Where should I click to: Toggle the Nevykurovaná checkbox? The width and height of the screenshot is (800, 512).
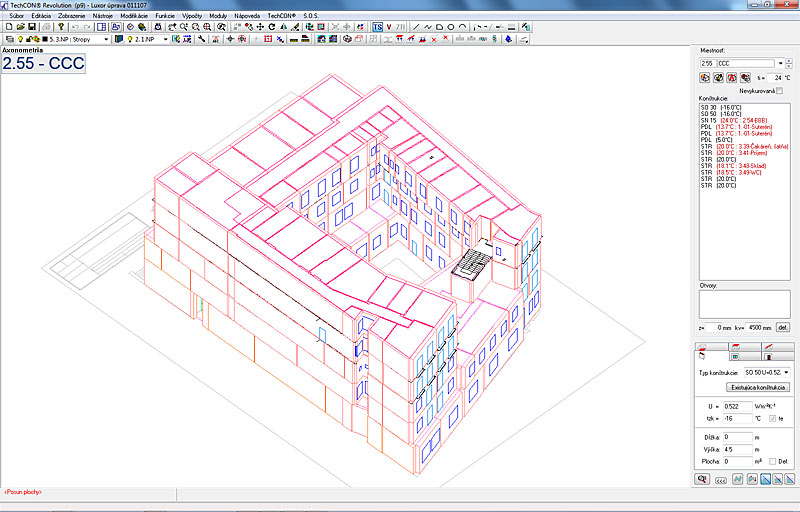point(780,90)
